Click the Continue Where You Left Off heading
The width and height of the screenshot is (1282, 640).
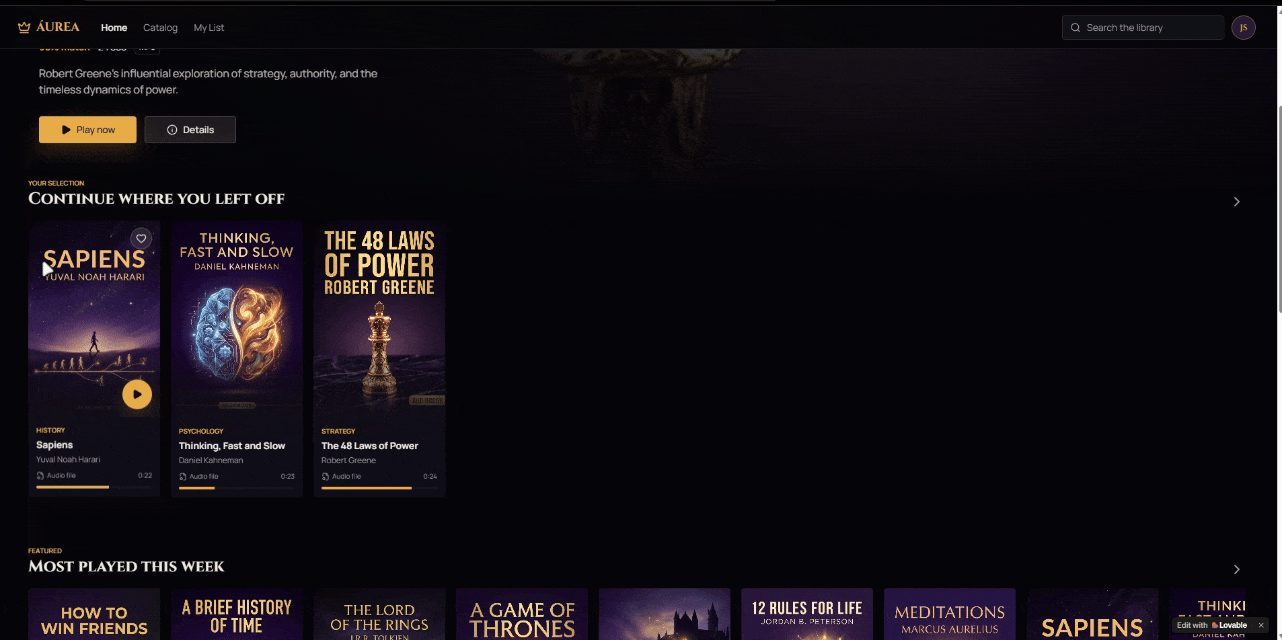(x=156, y=199)
